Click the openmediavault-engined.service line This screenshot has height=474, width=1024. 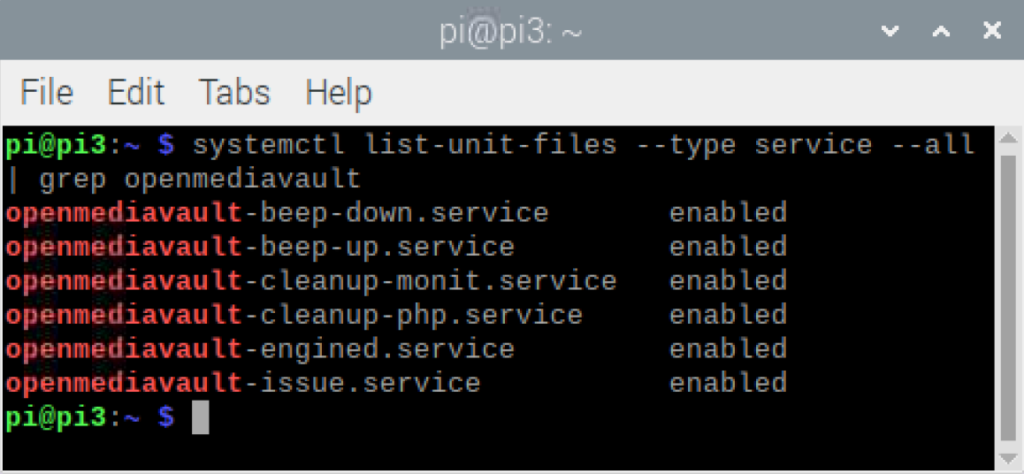[x=260, y=349]
